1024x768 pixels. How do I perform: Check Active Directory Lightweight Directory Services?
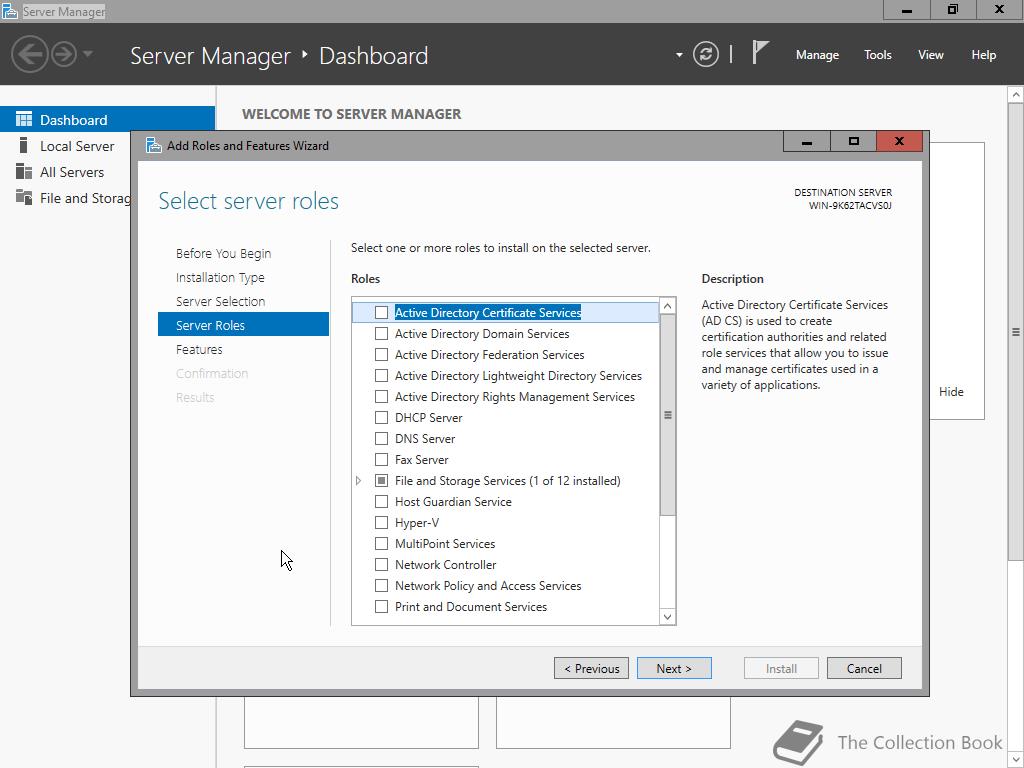click(x=381, y=376)
